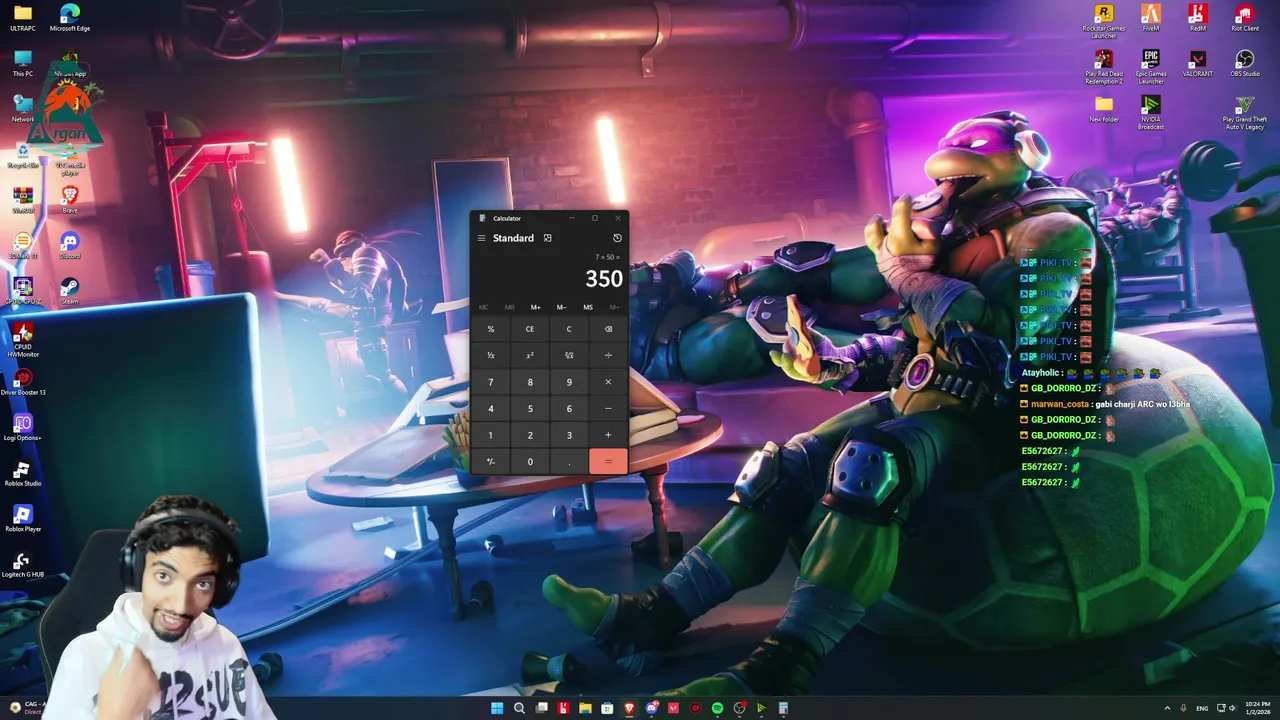Click digit 5 on Calculator keypad

(x=530, y=408)
